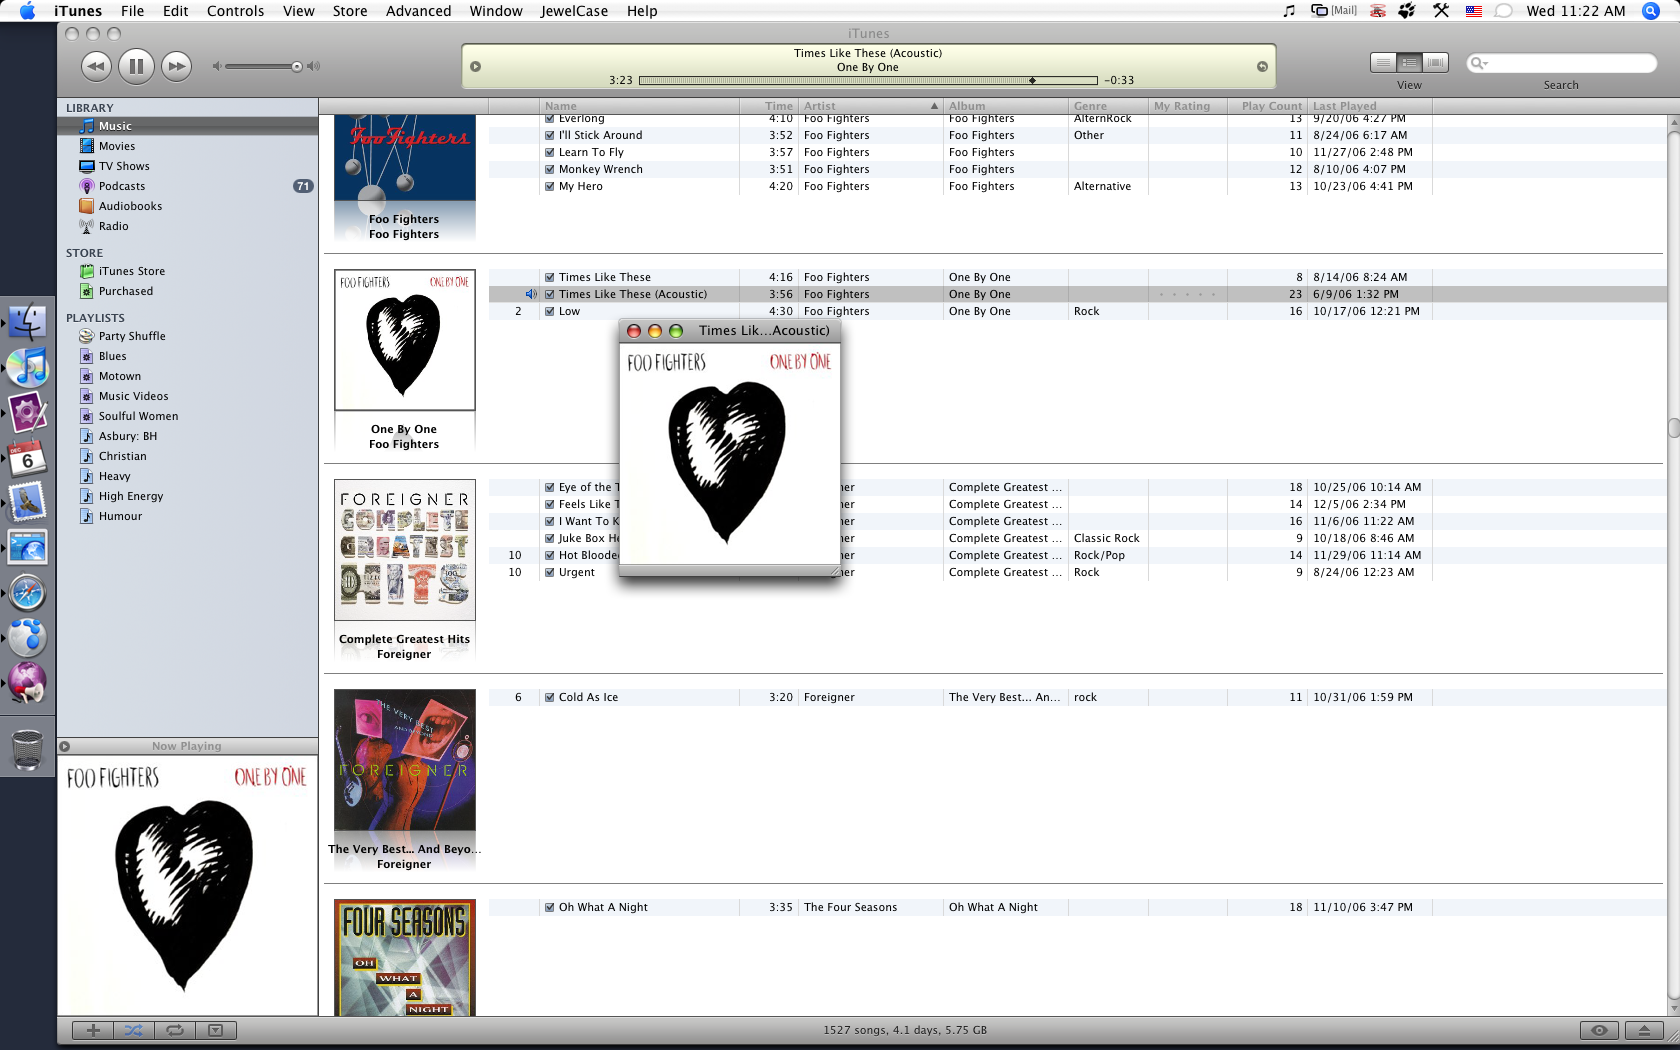1680x1050 pixels.
Task: Uncheck the Low song checkbox
Action: [x=550, y=311]
